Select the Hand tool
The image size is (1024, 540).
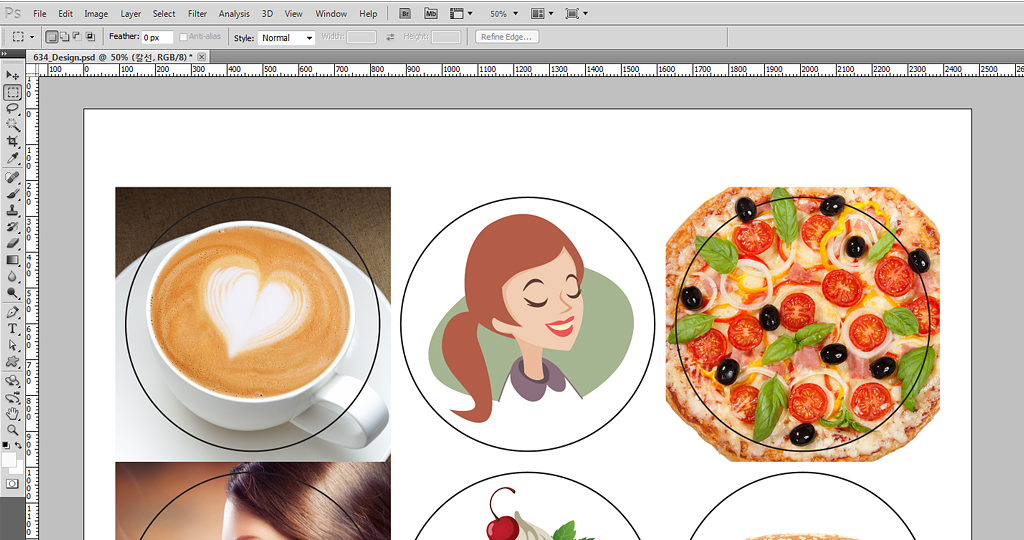pos(12,413)
